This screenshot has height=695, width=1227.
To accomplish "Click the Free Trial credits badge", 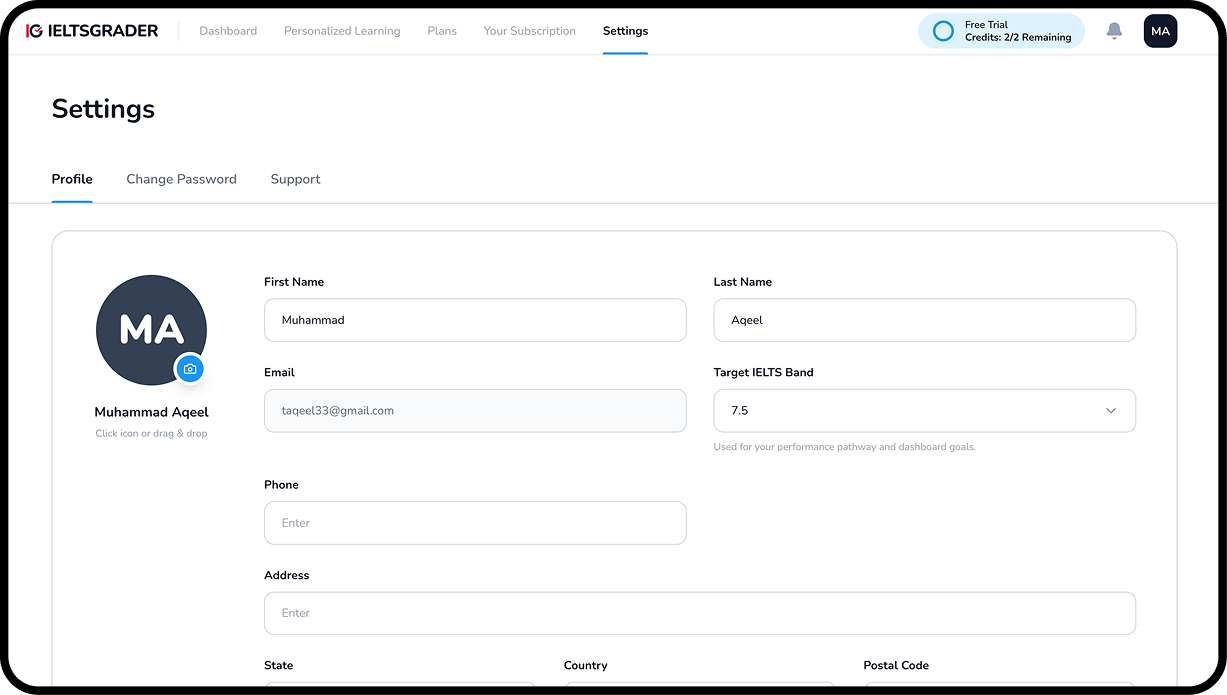I will [x=1001, y=31].
